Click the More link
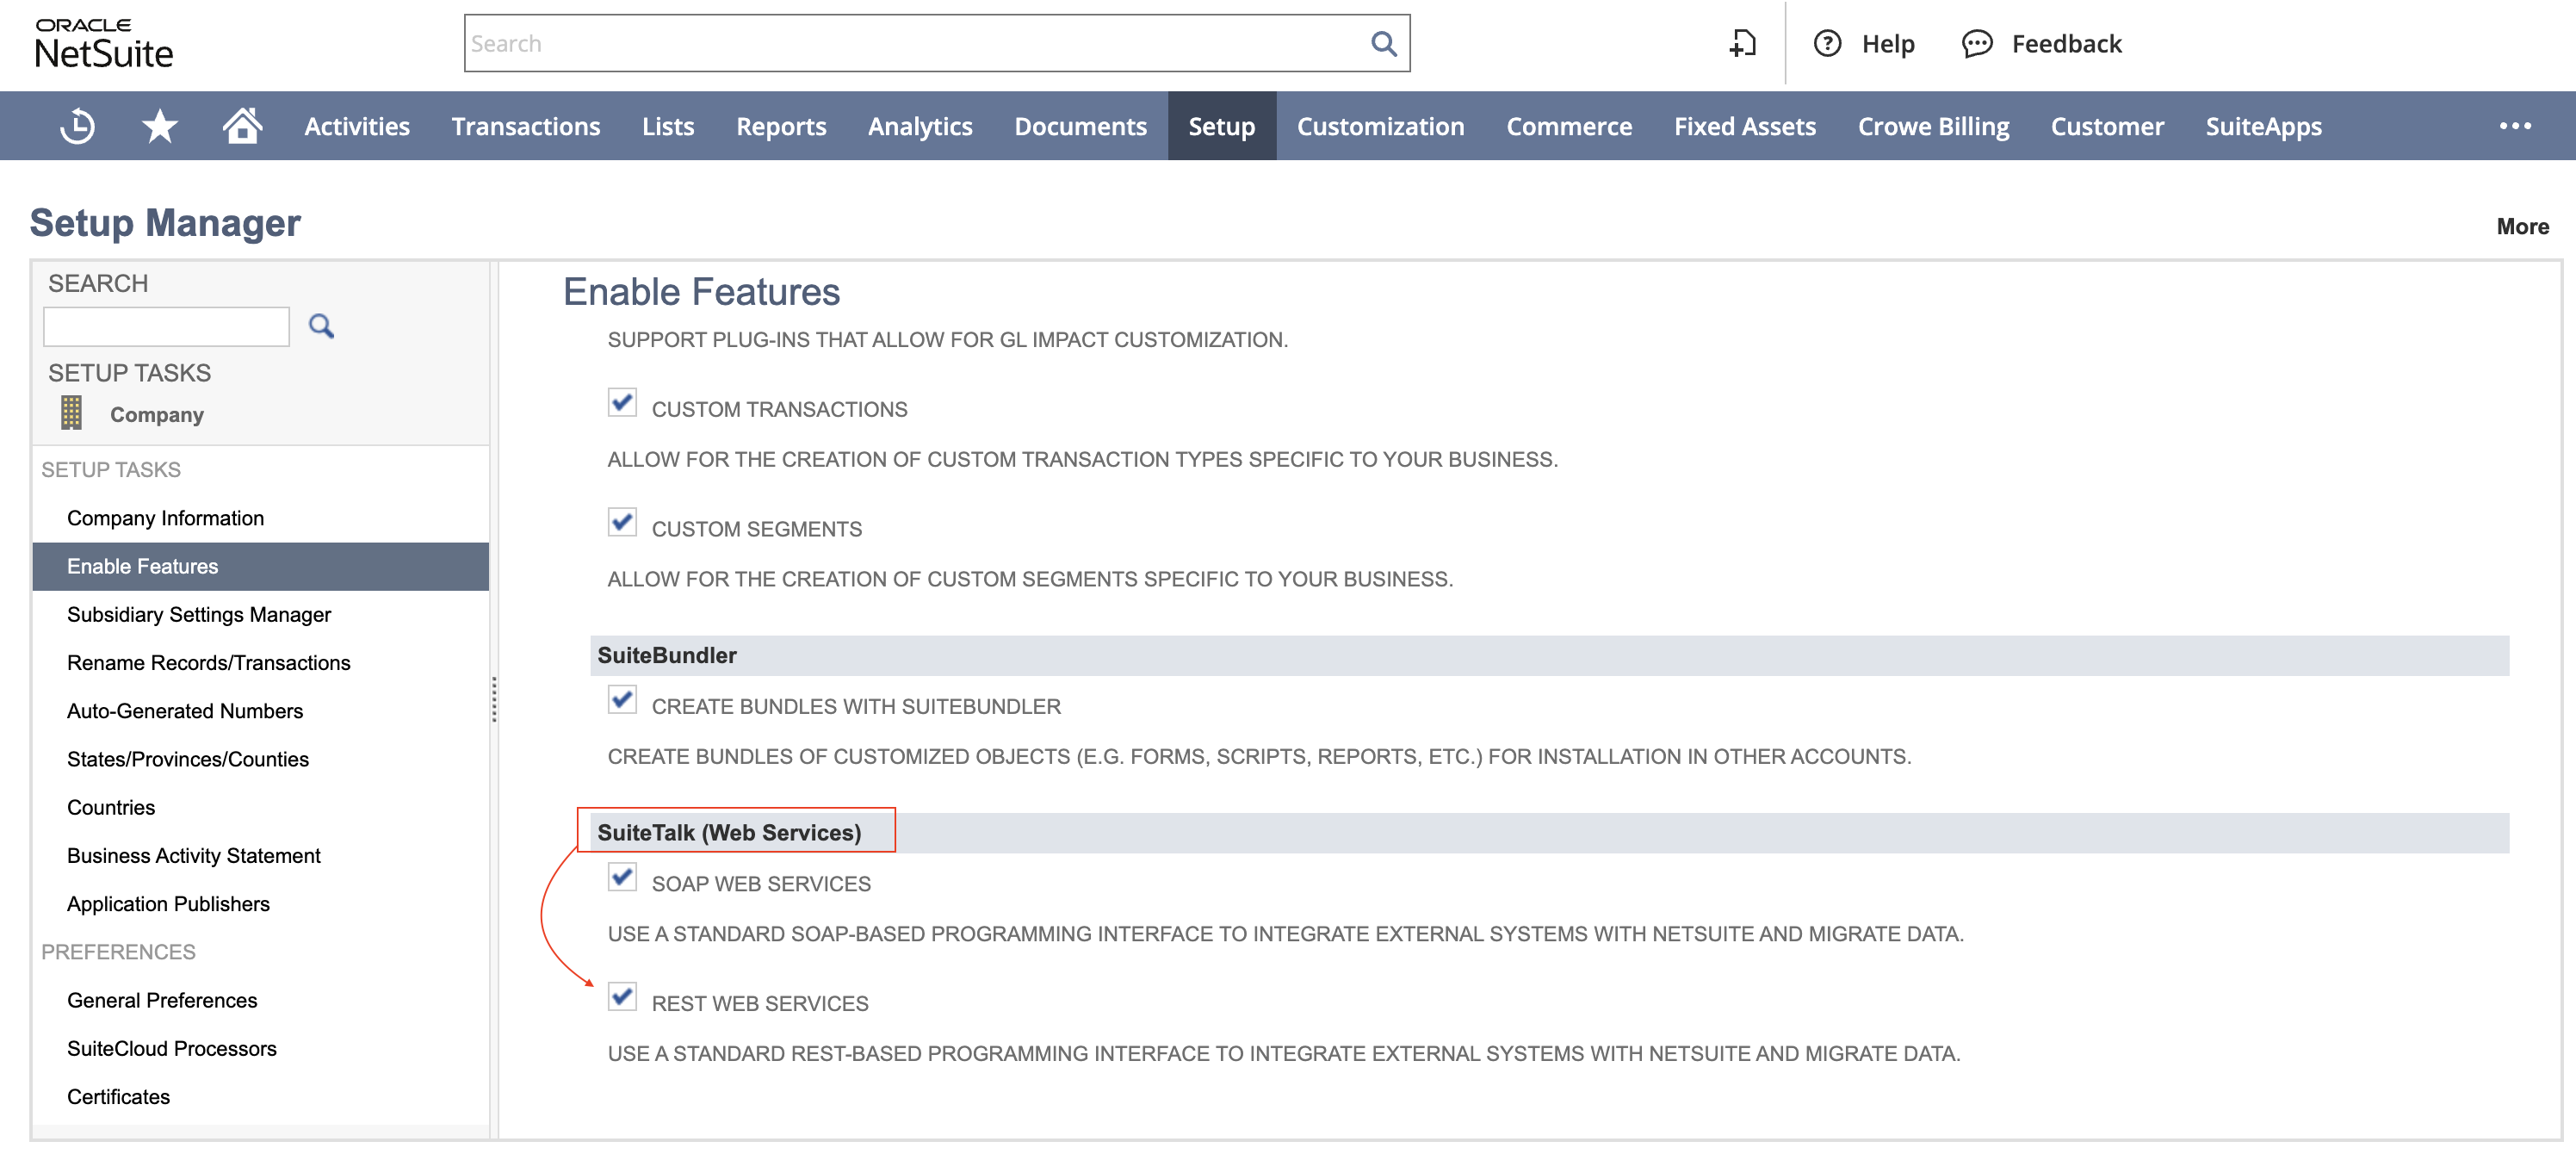This screenshot has height=1154, width=2576. pyautogui.click(x=2522, y=226)
